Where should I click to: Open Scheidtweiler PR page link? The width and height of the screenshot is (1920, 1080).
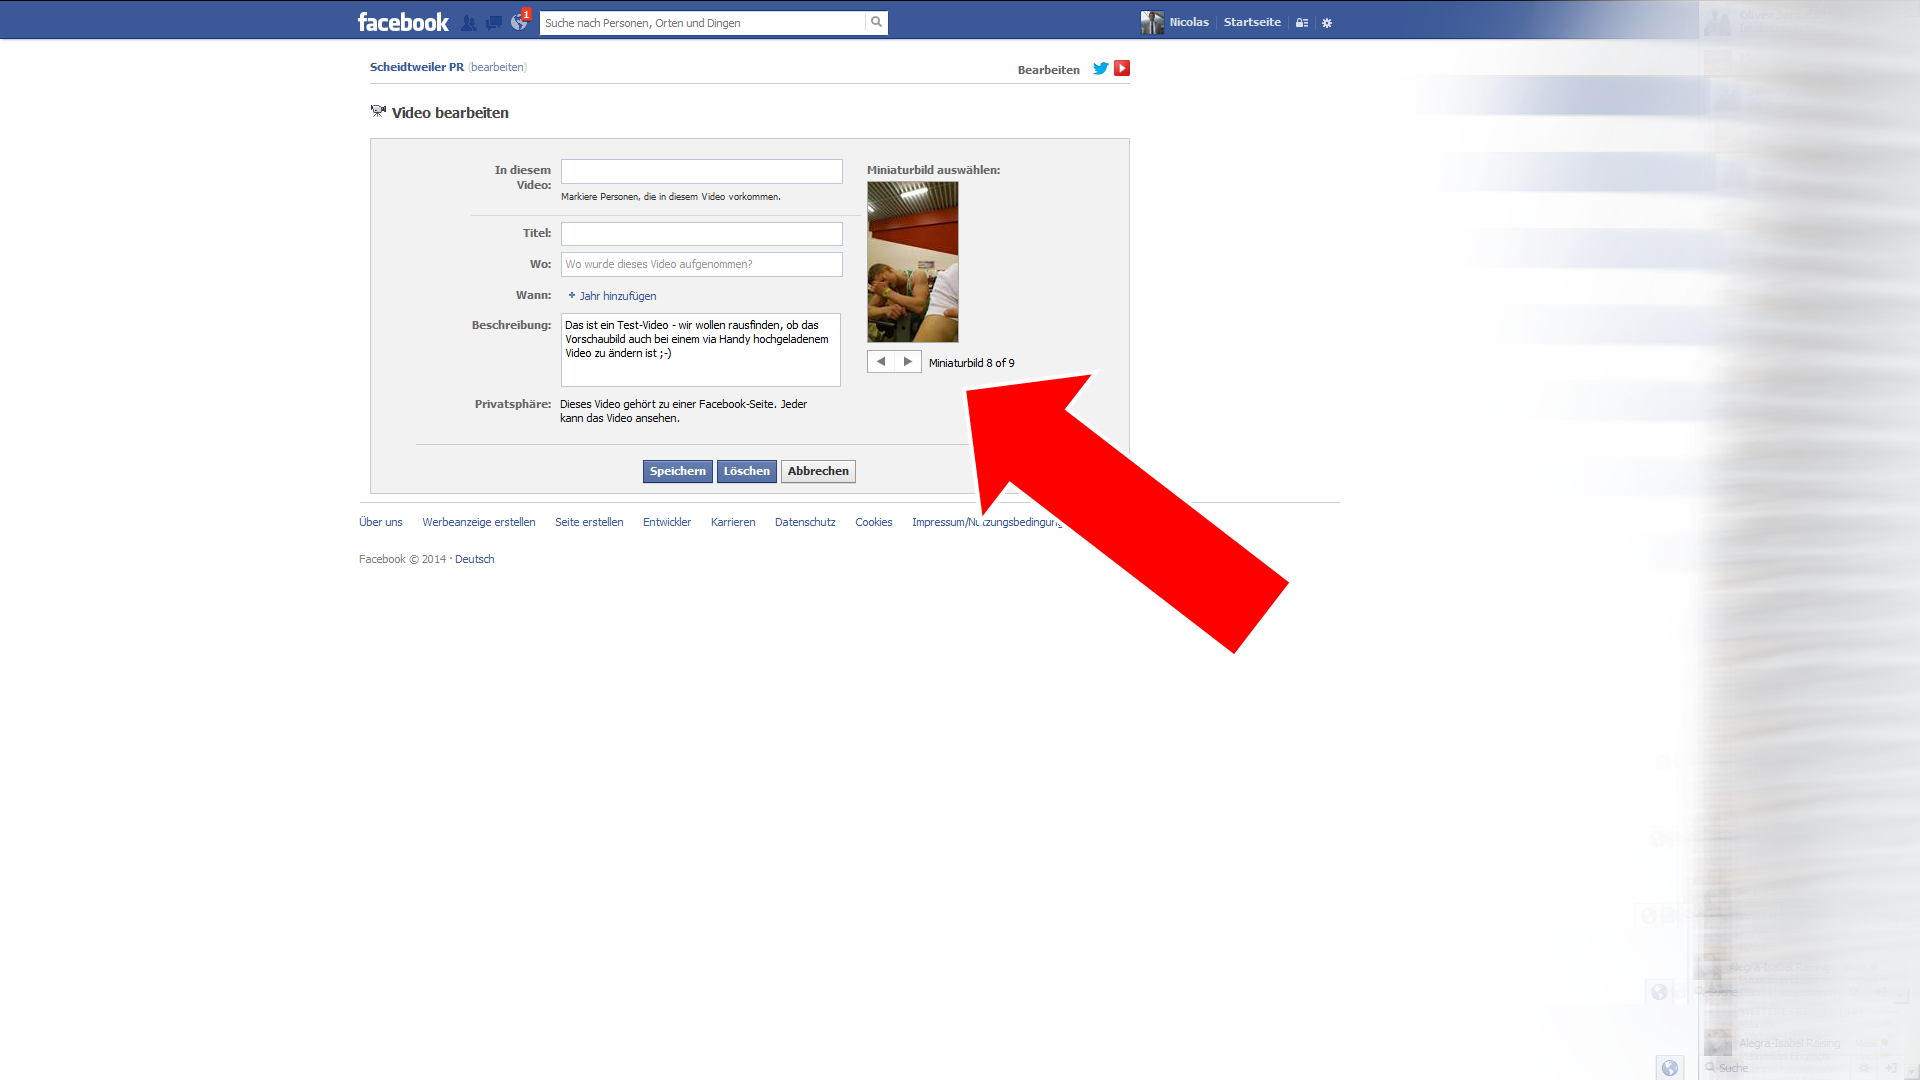coord(417,67)
